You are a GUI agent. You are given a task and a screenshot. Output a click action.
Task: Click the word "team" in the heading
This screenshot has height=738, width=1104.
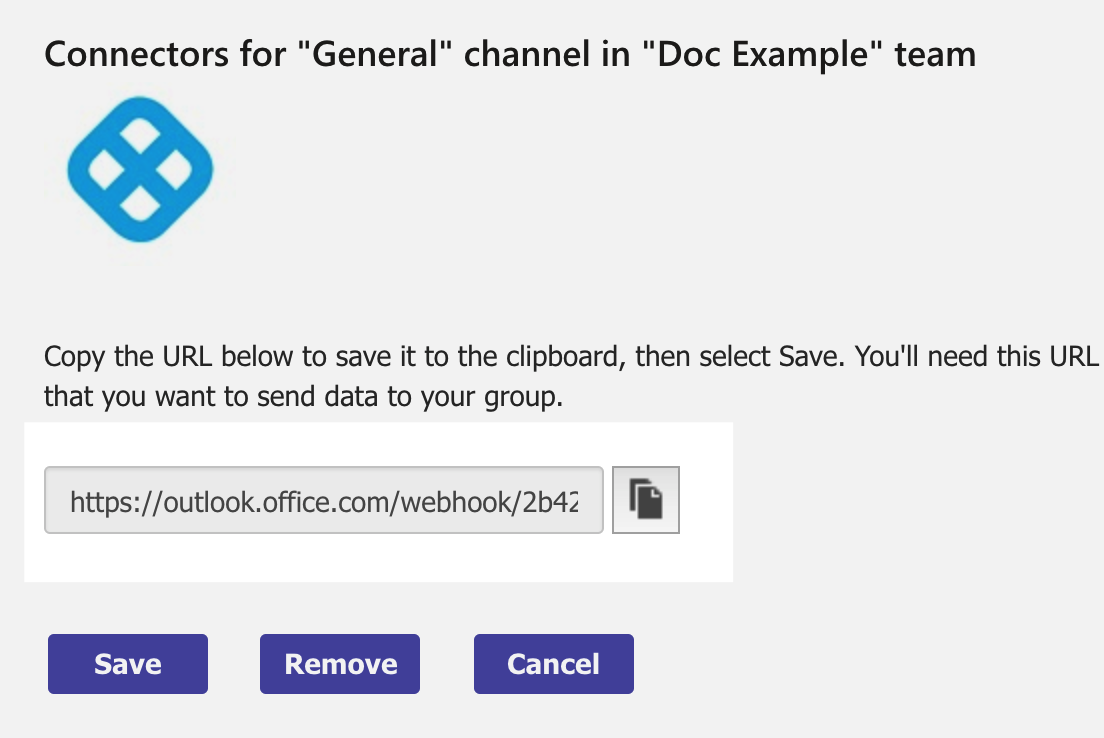pos(935,54)
